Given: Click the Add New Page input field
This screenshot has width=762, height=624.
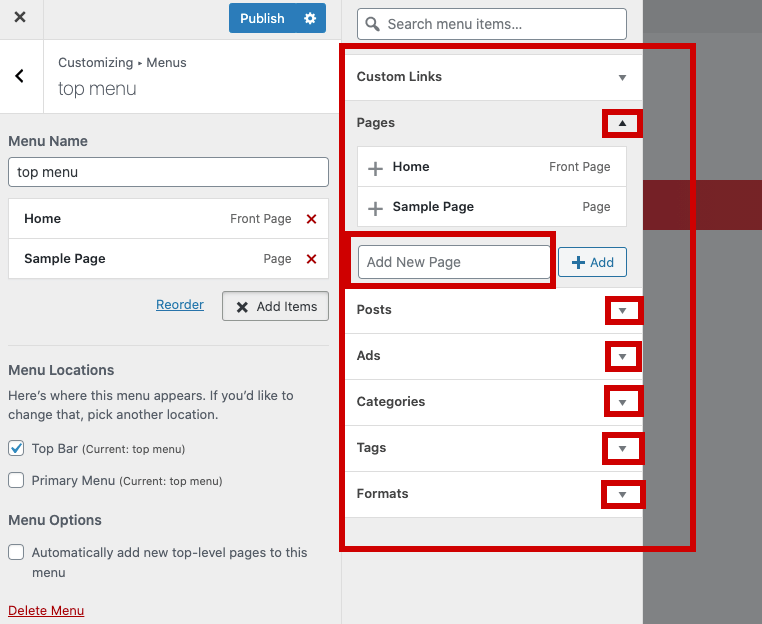Looking at the screenshot, I should 454,262.
